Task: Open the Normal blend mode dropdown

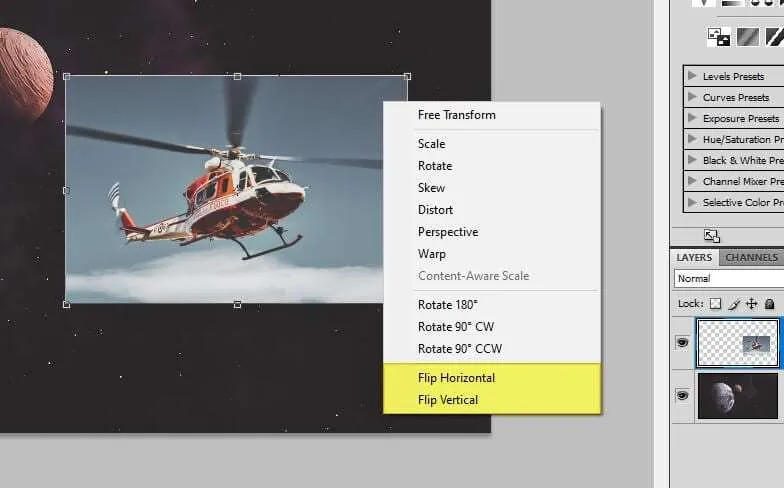Action: pyautogui.click(x=729, y=278)
